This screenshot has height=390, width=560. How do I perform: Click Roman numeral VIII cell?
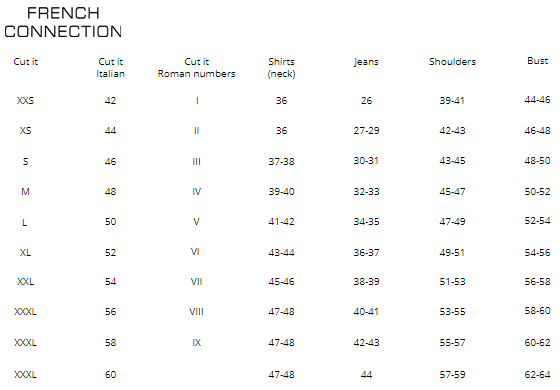(x=196, y=312)
